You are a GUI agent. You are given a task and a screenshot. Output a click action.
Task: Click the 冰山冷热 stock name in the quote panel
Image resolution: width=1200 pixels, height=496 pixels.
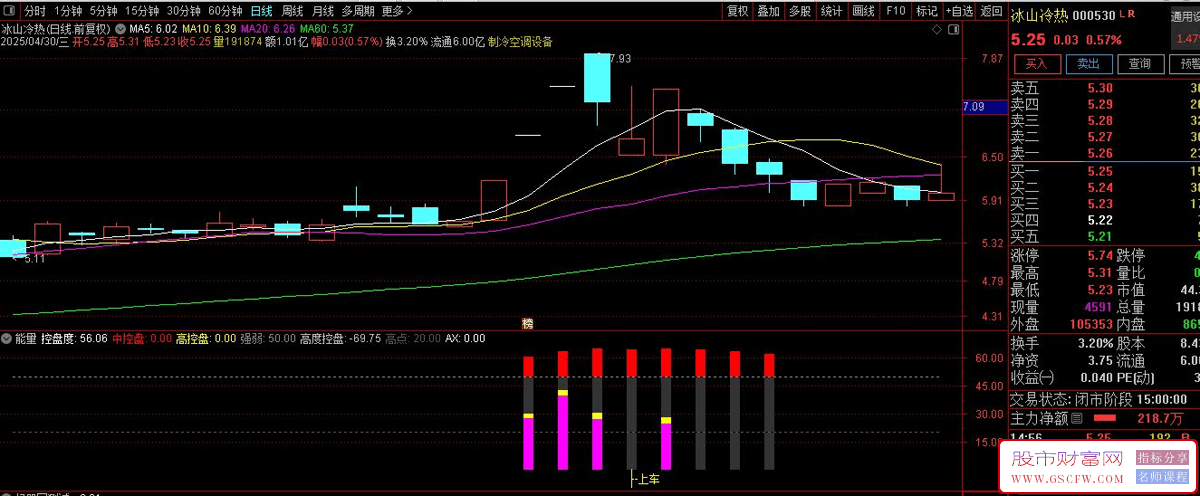pyautogui.click(x=1040, y=14)
